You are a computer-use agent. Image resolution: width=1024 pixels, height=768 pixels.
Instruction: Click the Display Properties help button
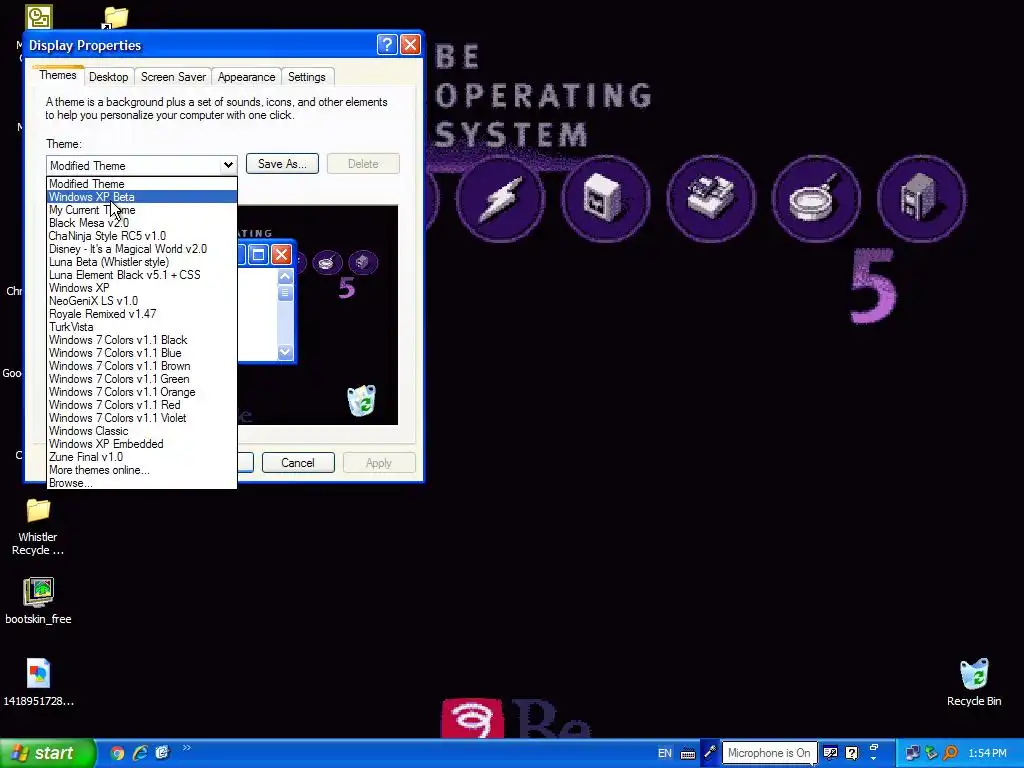(x=387, y=44)
